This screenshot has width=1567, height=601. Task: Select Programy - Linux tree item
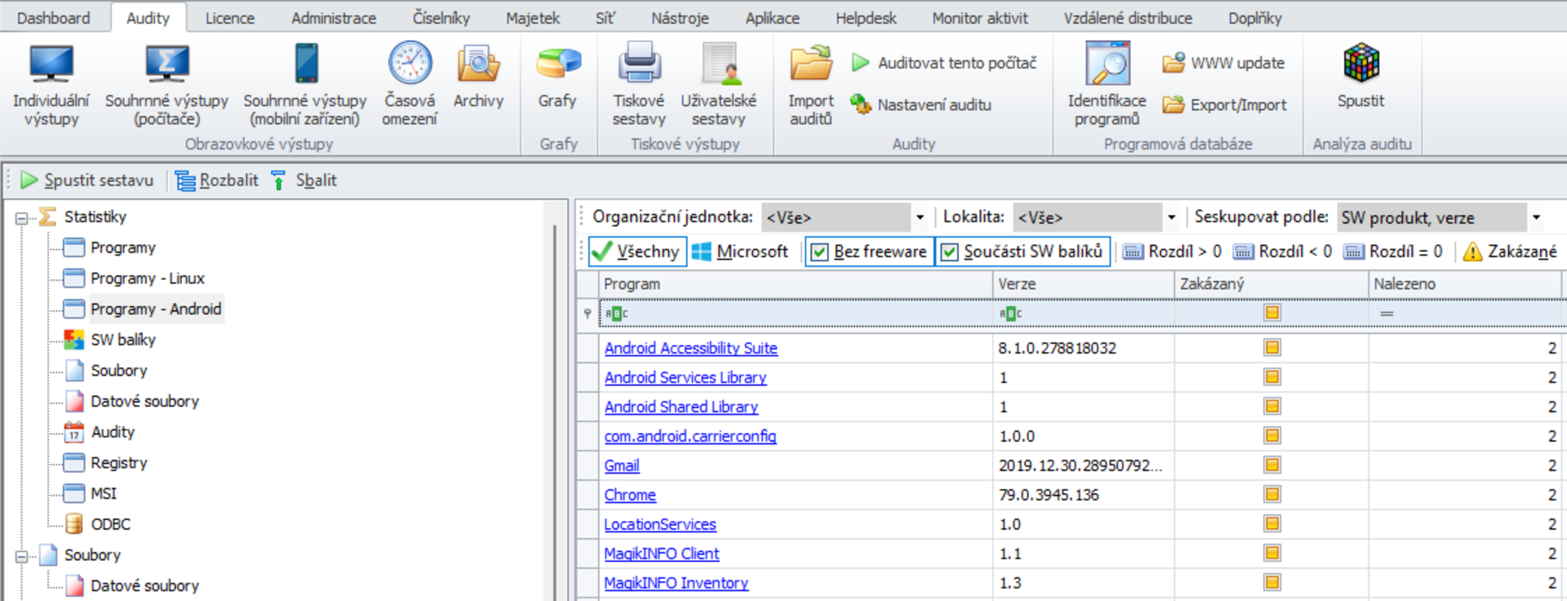pyautogui.click(x=147, y=278)
